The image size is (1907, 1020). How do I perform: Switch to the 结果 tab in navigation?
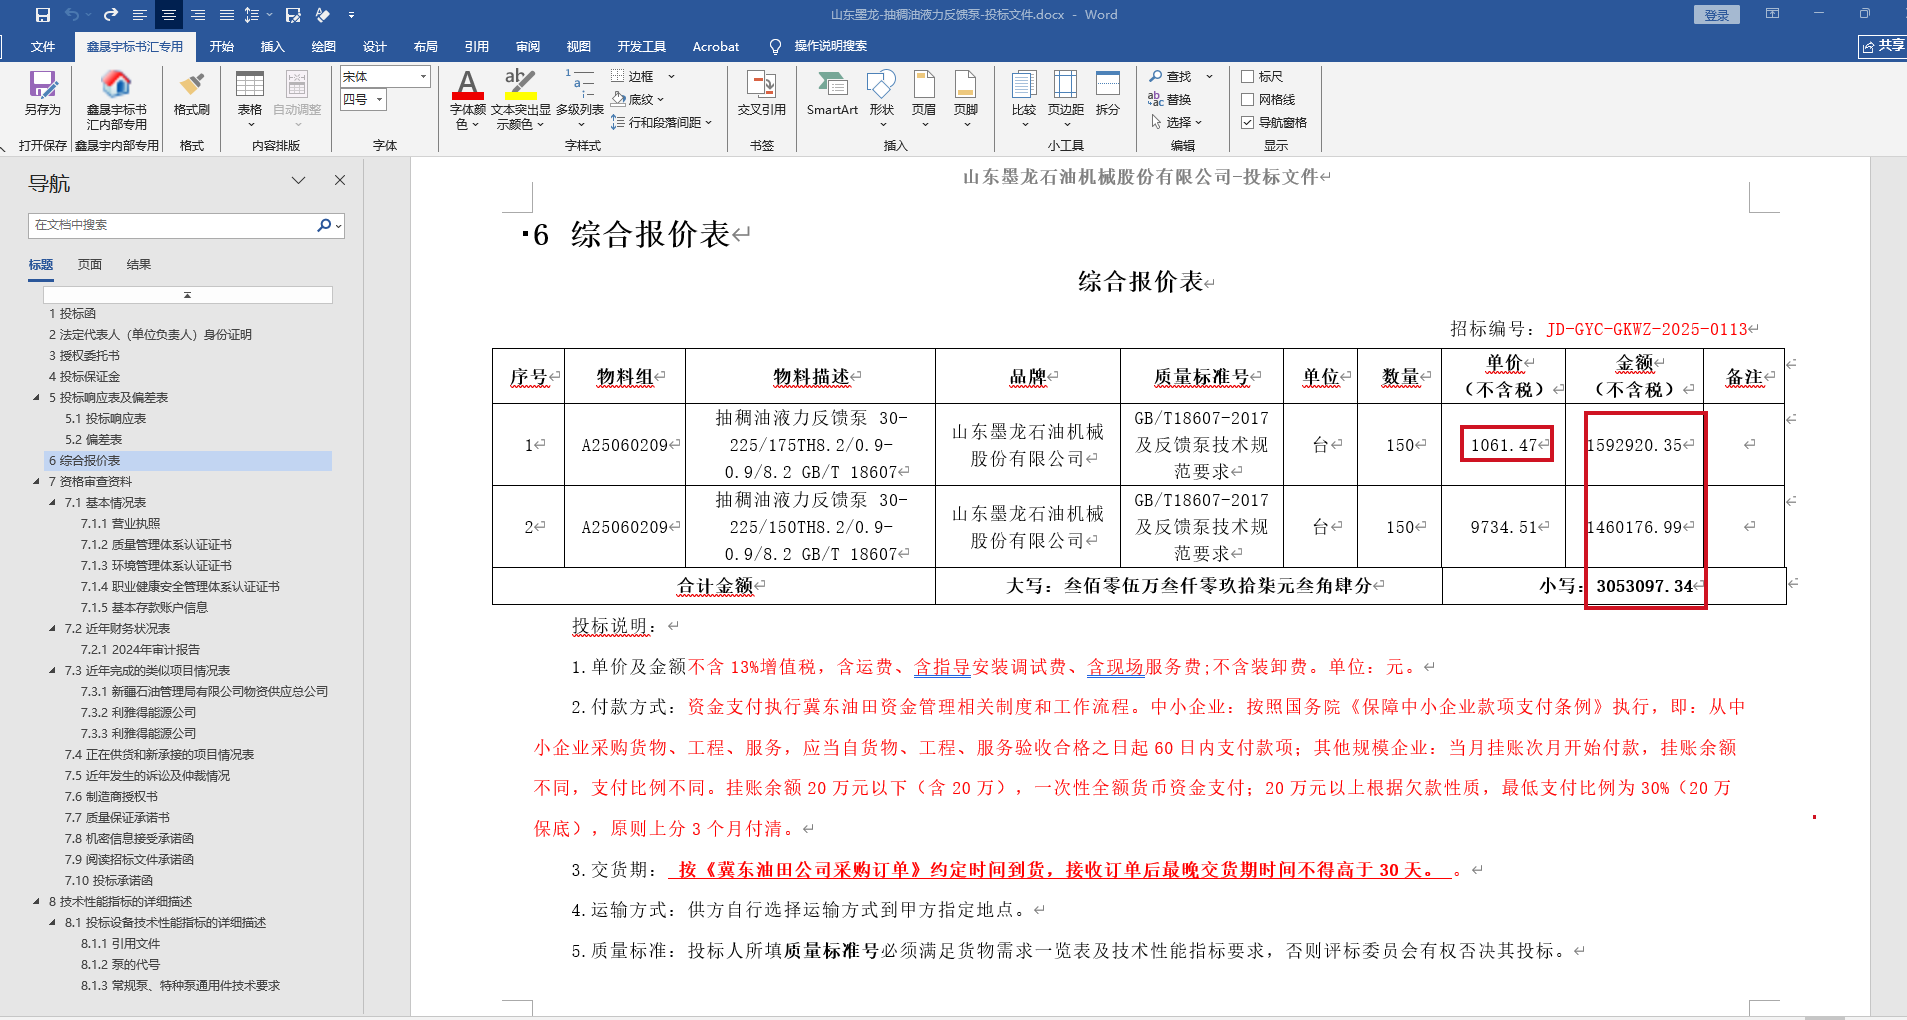[x=139, y=265]
